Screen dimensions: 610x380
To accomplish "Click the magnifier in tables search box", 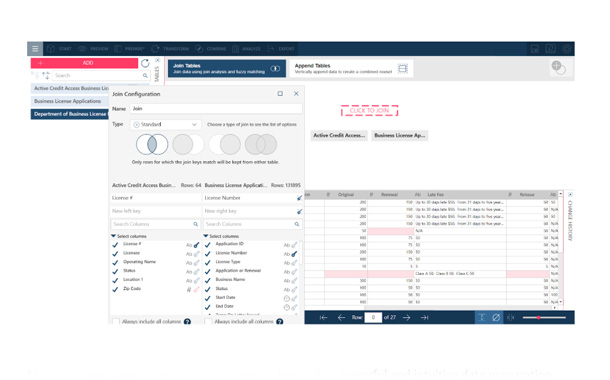I will click(145, 75).
